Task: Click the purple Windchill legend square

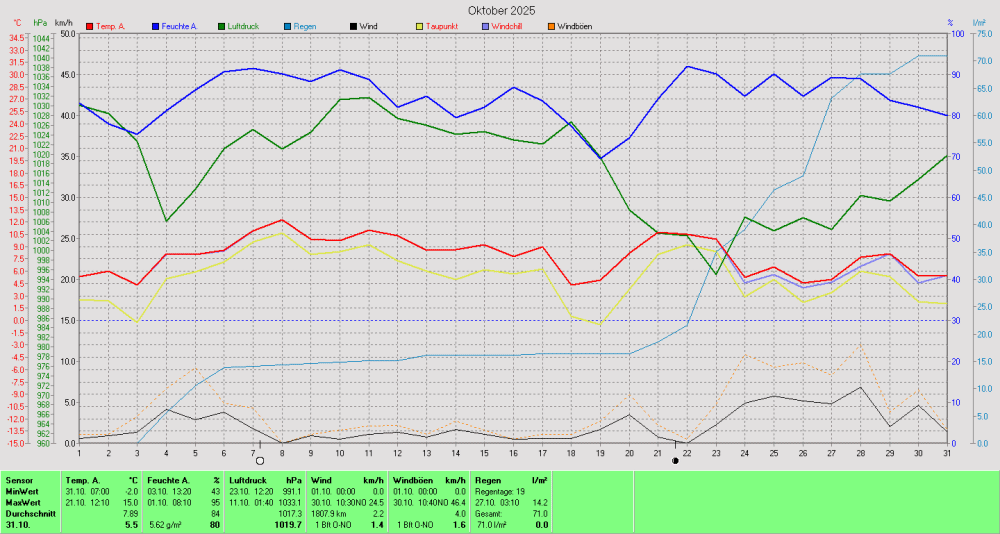Action: coord(485,25)
